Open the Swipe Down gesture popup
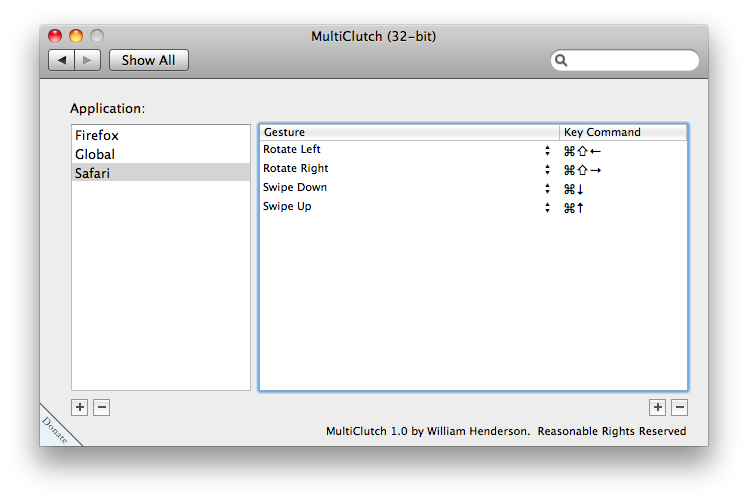The width and height of the screenshot is (748, 501). pyautogui.click(x=547, y=189)
